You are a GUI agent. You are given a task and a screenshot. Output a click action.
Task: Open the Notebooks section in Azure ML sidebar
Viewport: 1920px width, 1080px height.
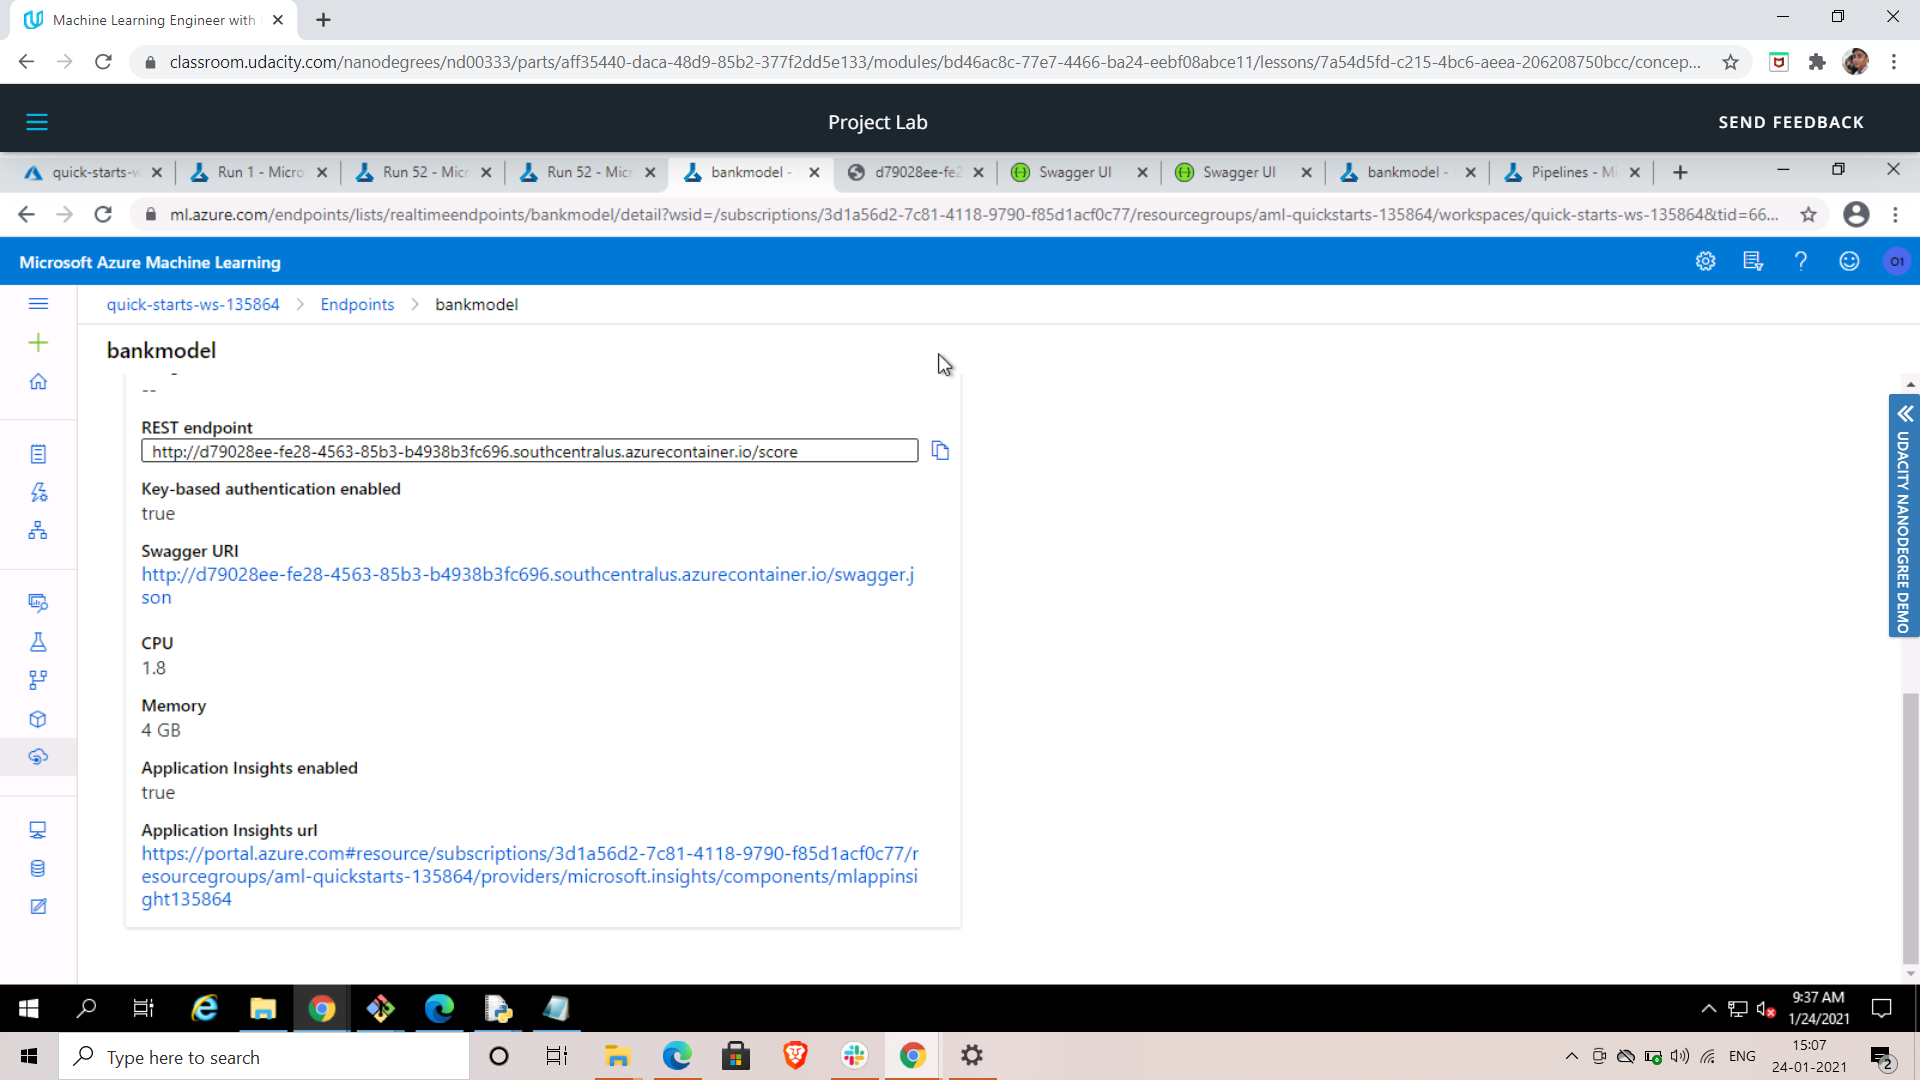(x=38, y=453)
